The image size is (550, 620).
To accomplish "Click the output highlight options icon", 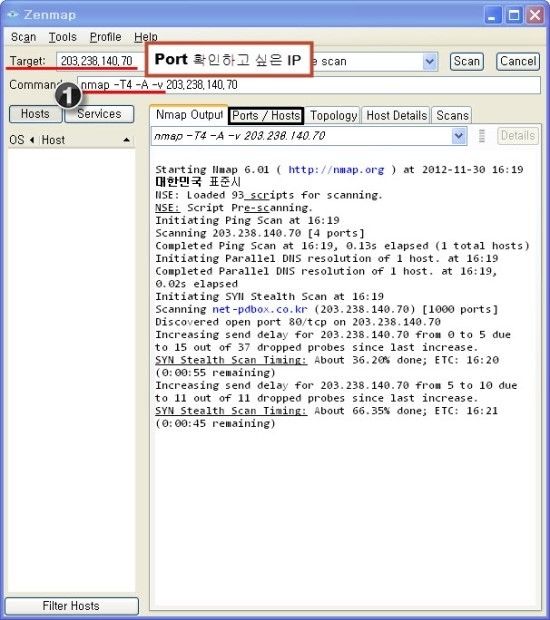I will click(x=482, y=136).
